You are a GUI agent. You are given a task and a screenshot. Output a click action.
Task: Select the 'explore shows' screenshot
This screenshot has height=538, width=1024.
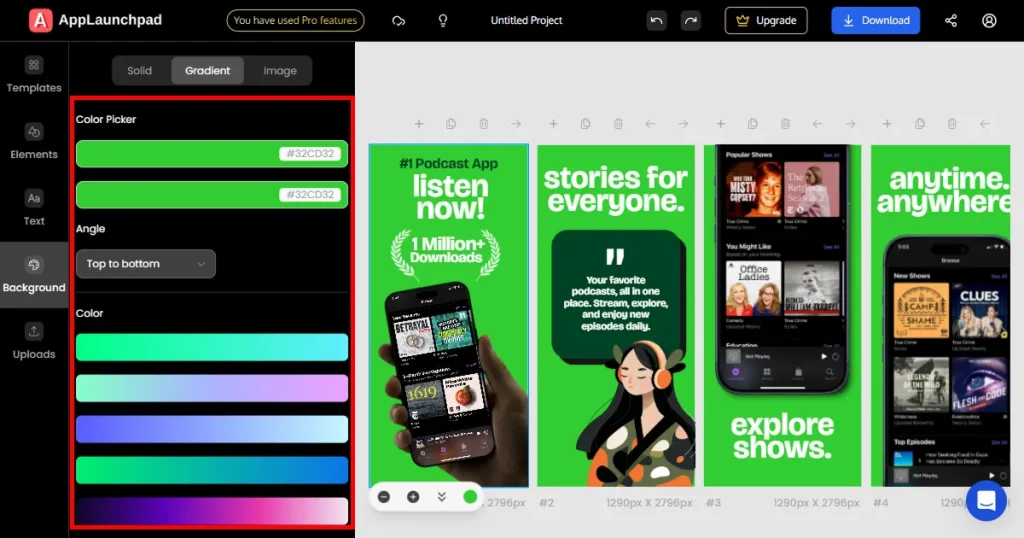(x=782, y=315)
